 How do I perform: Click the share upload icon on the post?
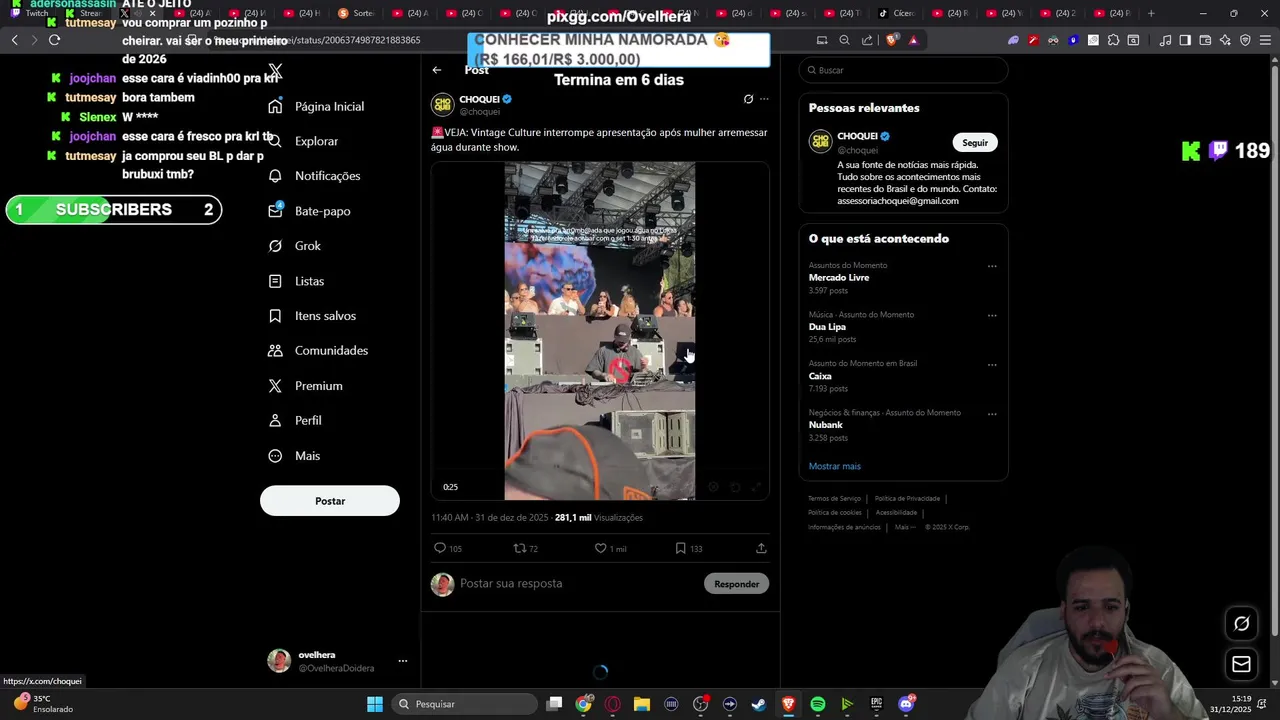coord(761,548)
